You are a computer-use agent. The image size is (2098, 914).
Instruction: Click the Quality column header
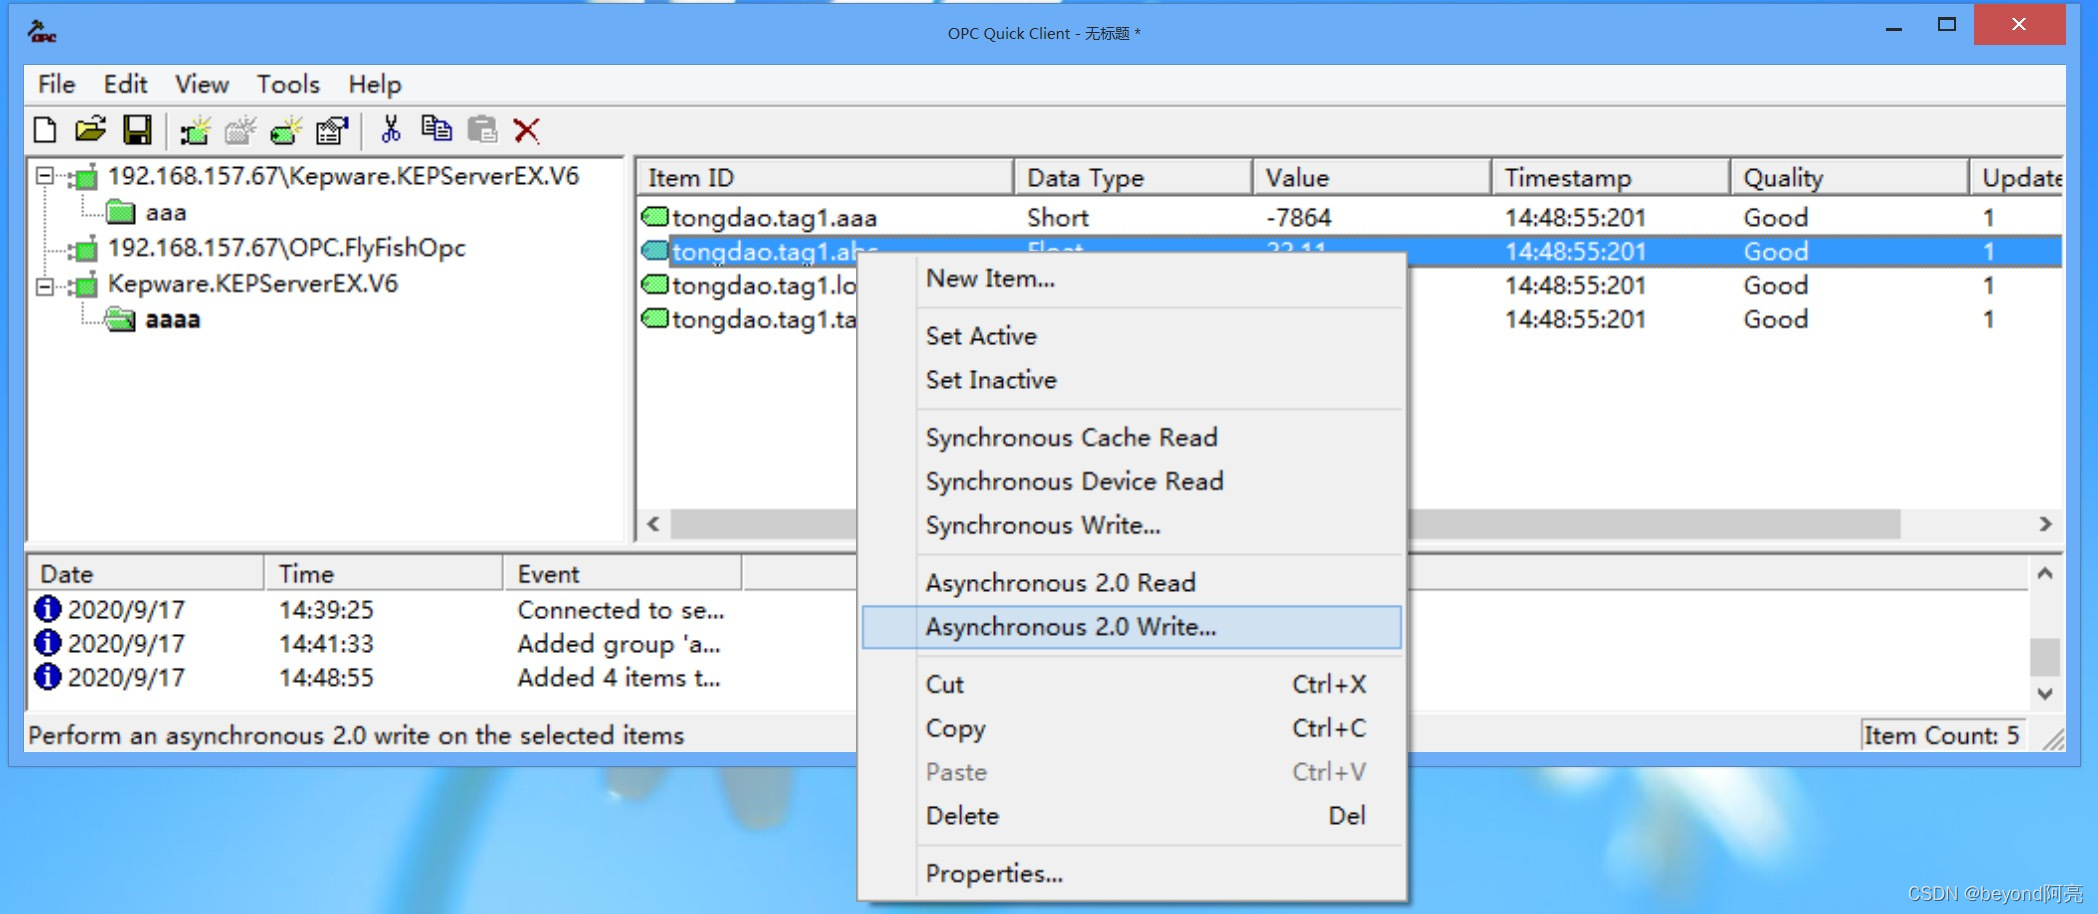(1850, 178)
